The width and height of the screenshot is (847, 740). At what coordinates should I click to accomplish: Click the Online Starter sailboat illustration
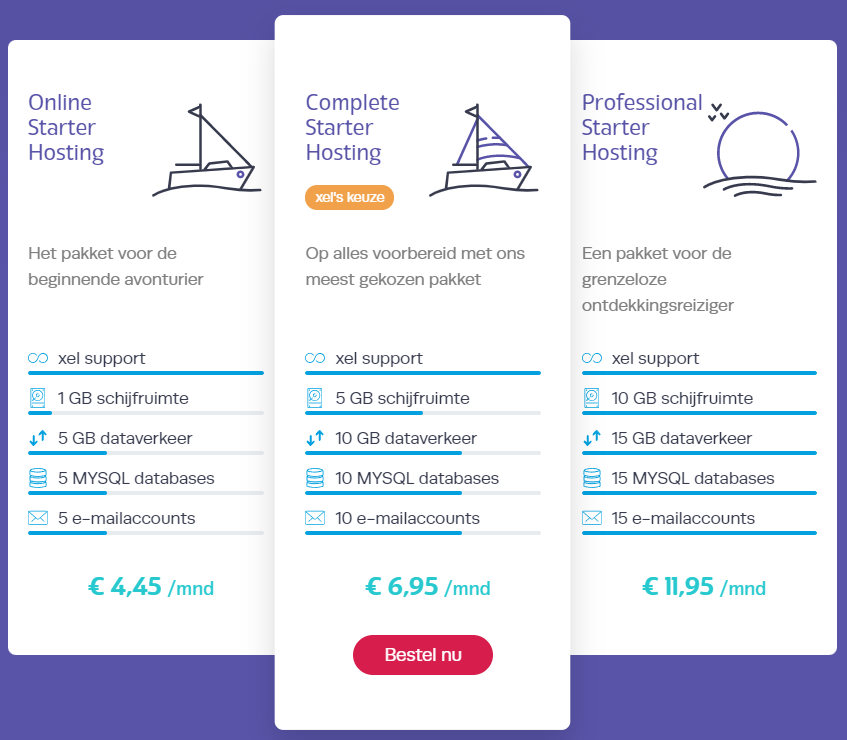(207, 150)
